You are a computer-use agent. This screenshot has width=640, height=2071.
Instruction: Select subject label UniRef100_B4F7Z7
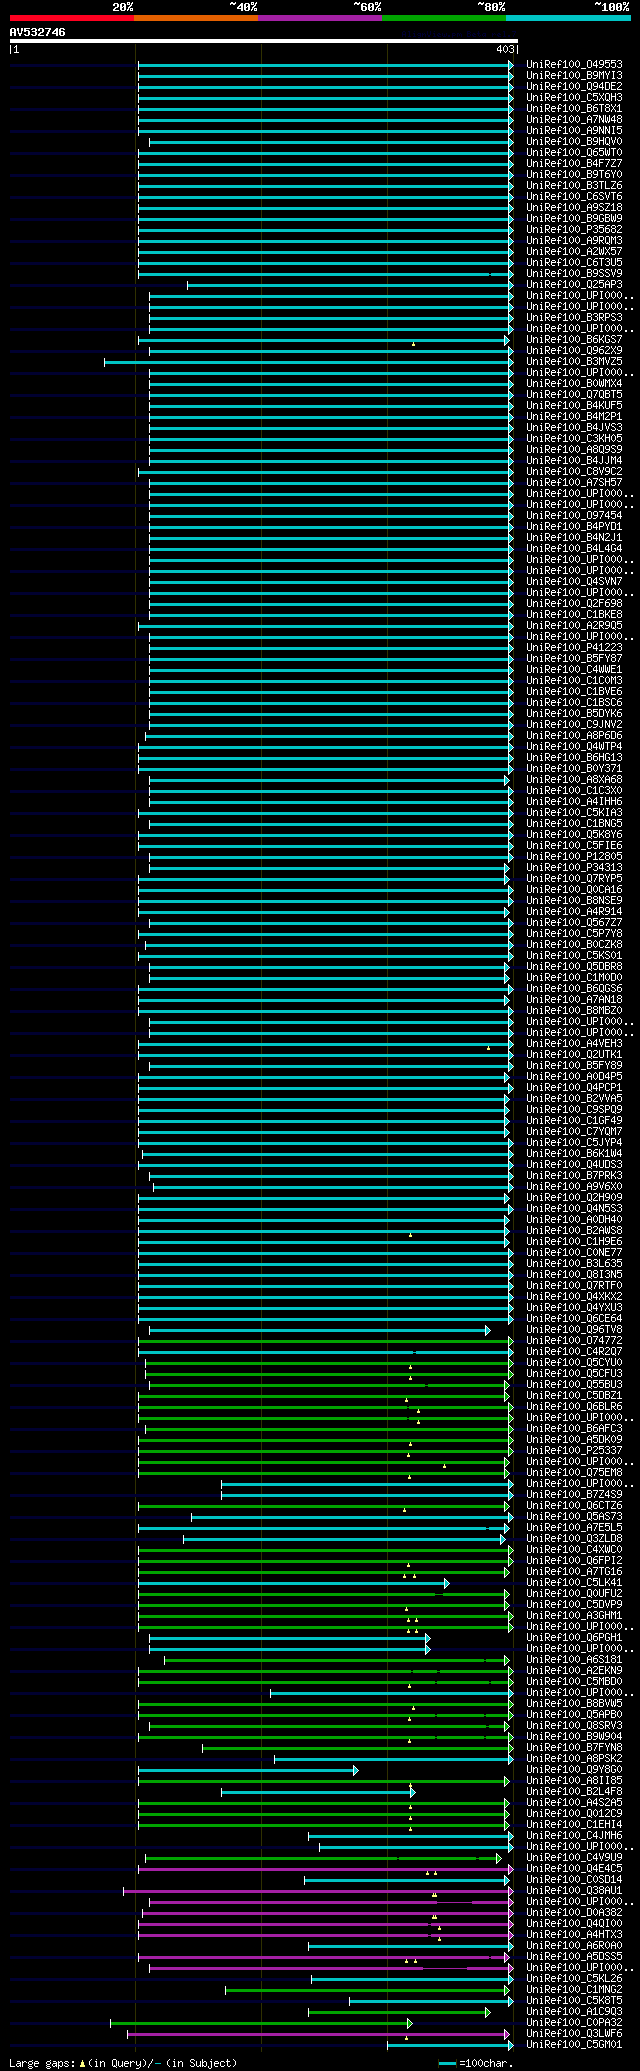point(575,163)
